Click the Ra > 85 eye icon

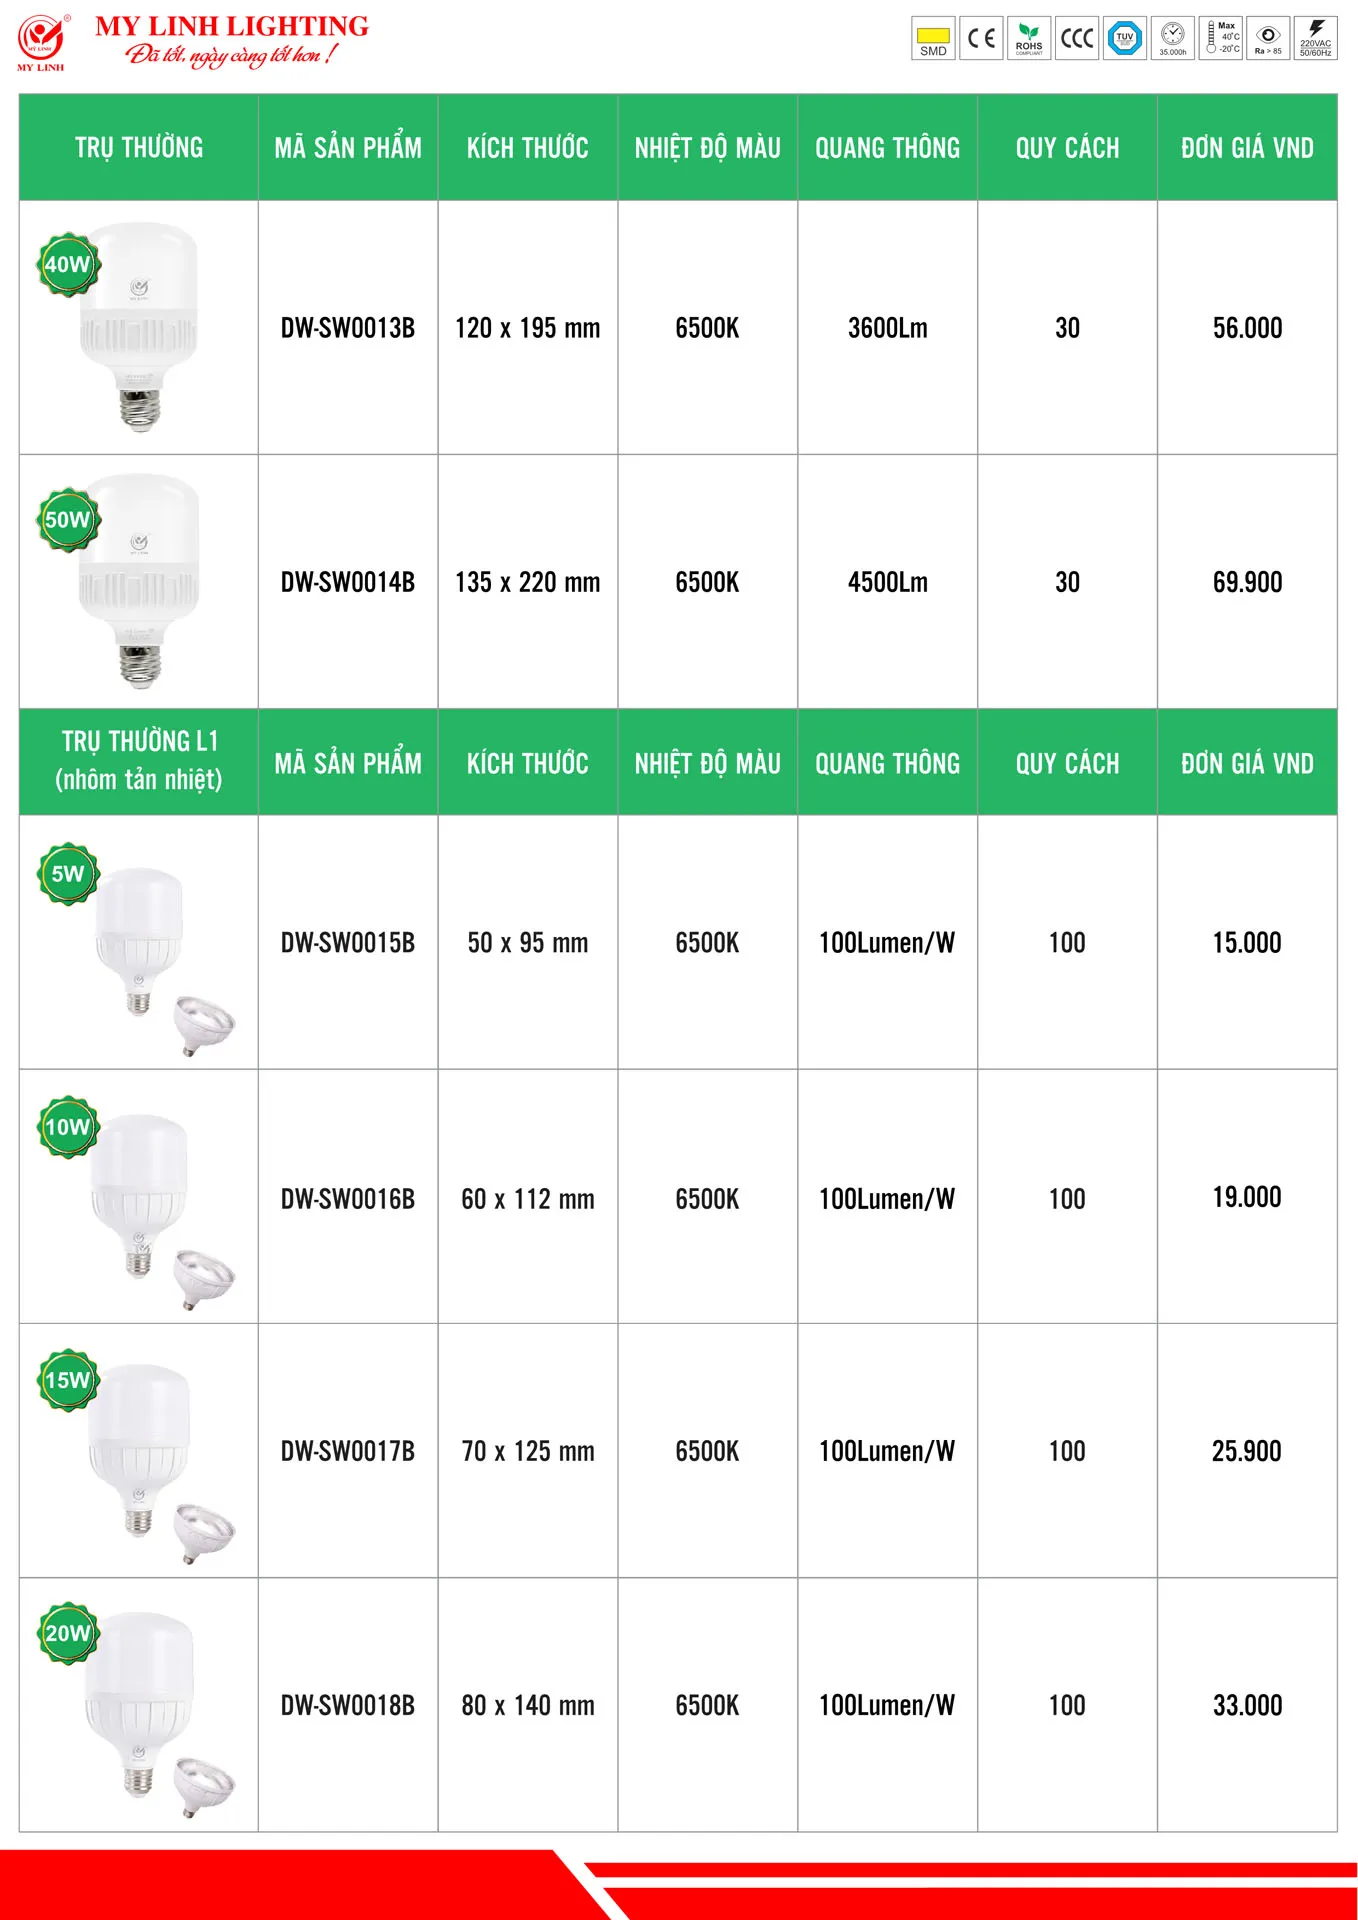click(1268, 38)
